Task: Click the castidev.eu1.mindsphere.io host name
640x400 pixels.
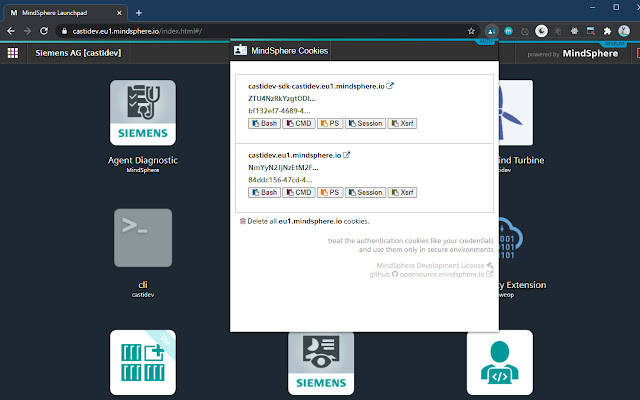Action: click(295, 155)
